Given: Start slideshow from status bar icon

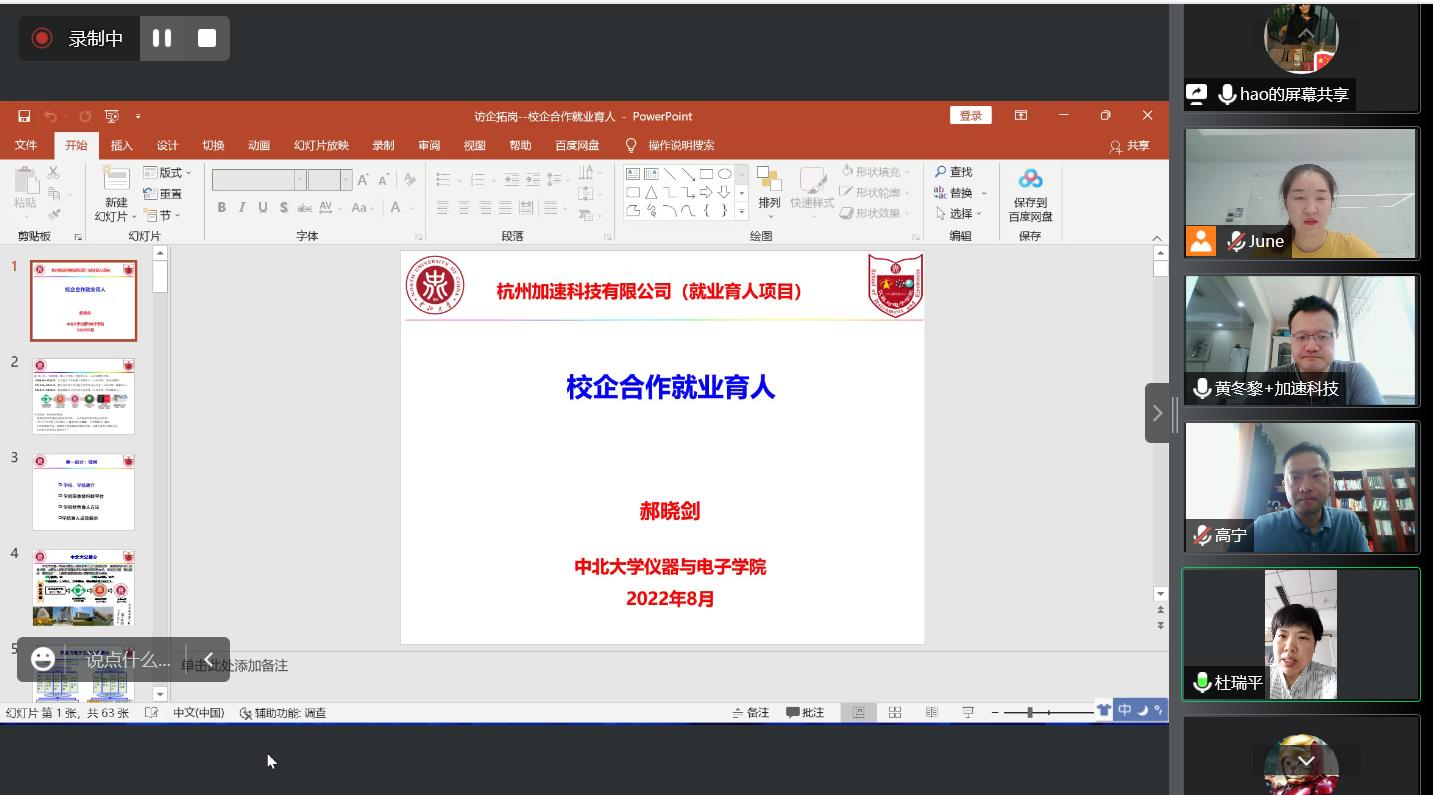Looking at the screenshot, I should click(968, 712).
